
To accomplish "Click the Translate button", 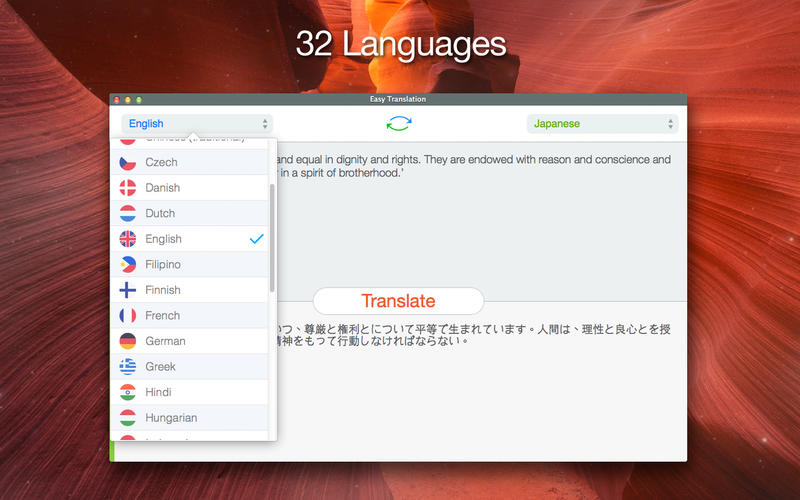I will [x=398, y=301].
